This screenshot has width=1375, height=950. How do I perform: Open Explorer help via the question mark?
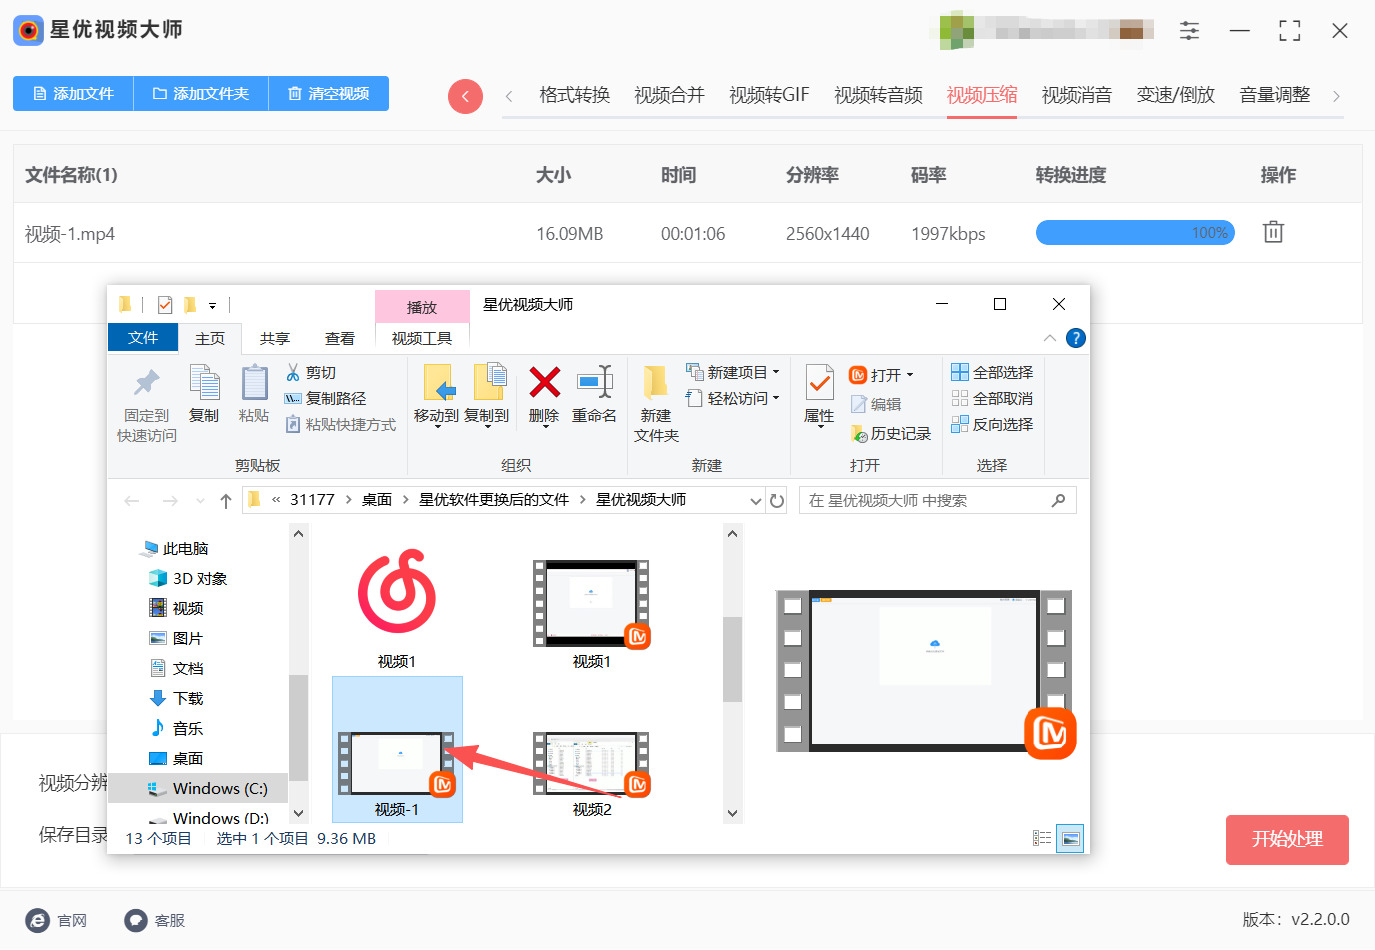[x=1075, y=338]
